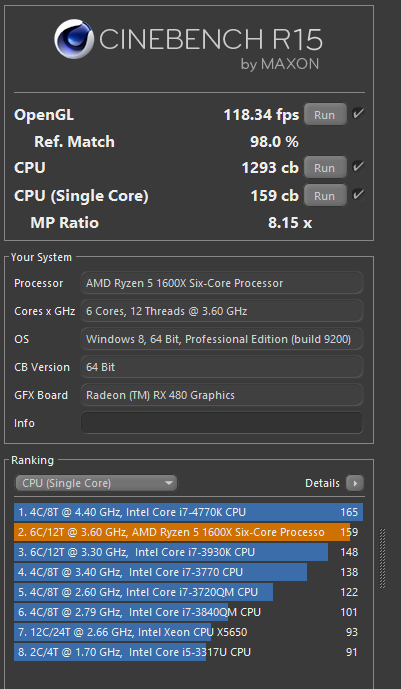
Task: Select the Intel Core i5-3317U ranking entry
Action: 188,652
